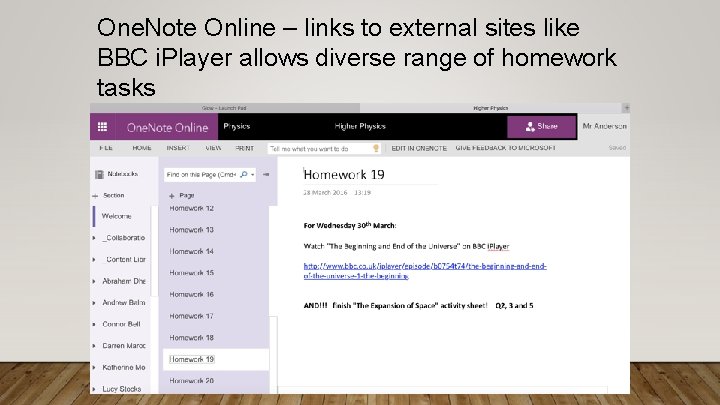Click the Share person icon
The width and height of the screenshot is (720, 405).
tap(530, 127)
